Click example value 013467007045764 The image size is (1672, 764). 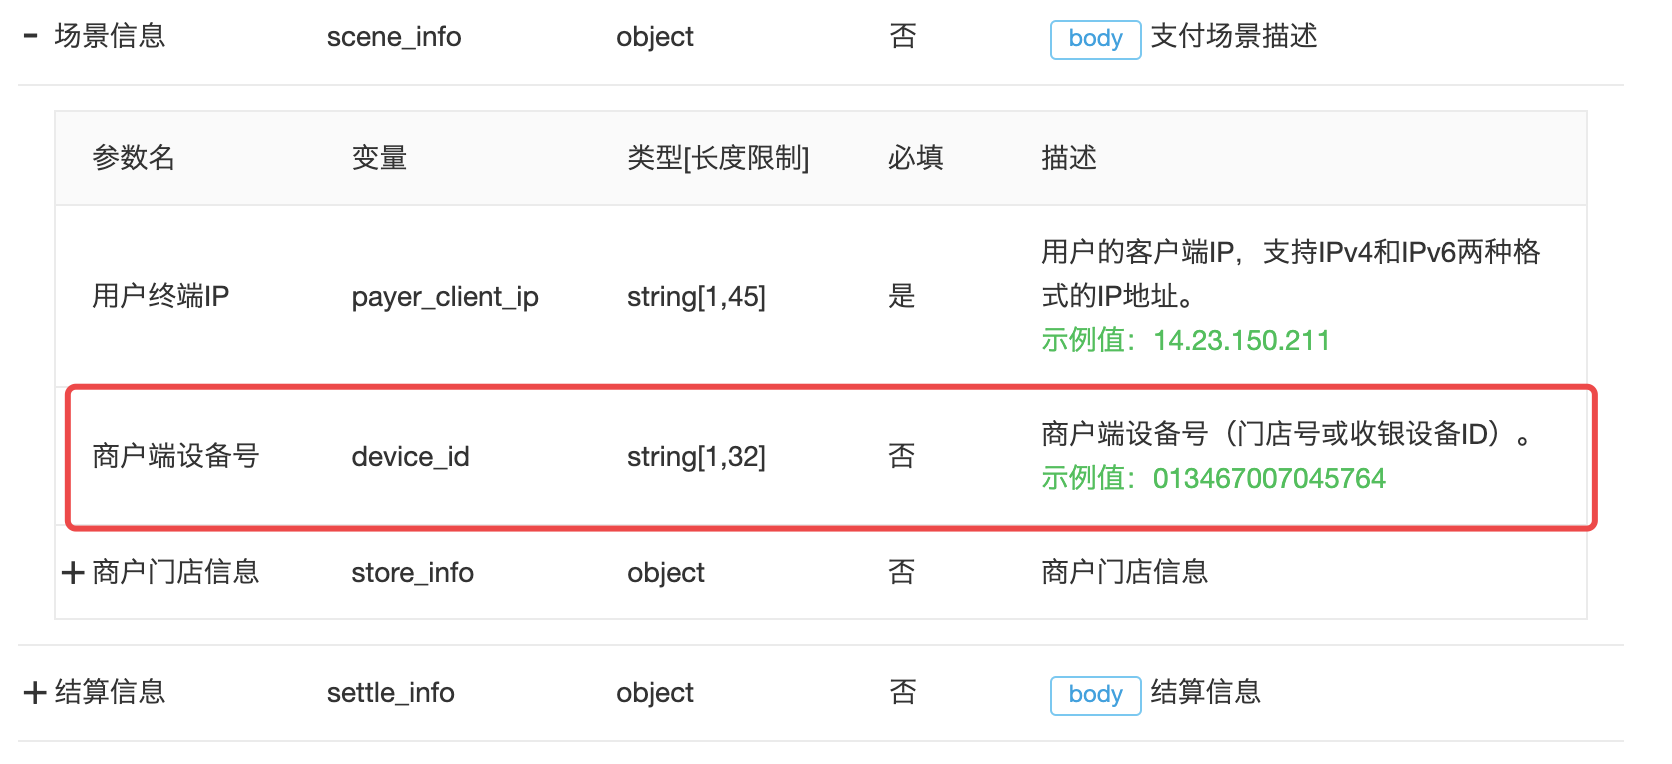click(1269, 479)
